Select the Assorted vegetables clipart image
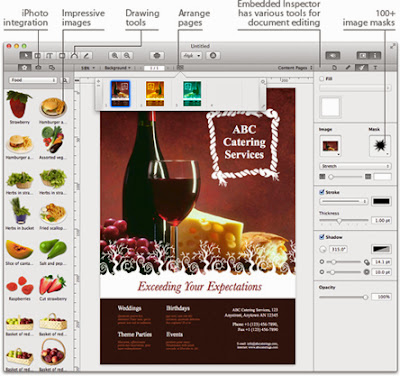This screenshot has width=400, height=376. point(52,140)
